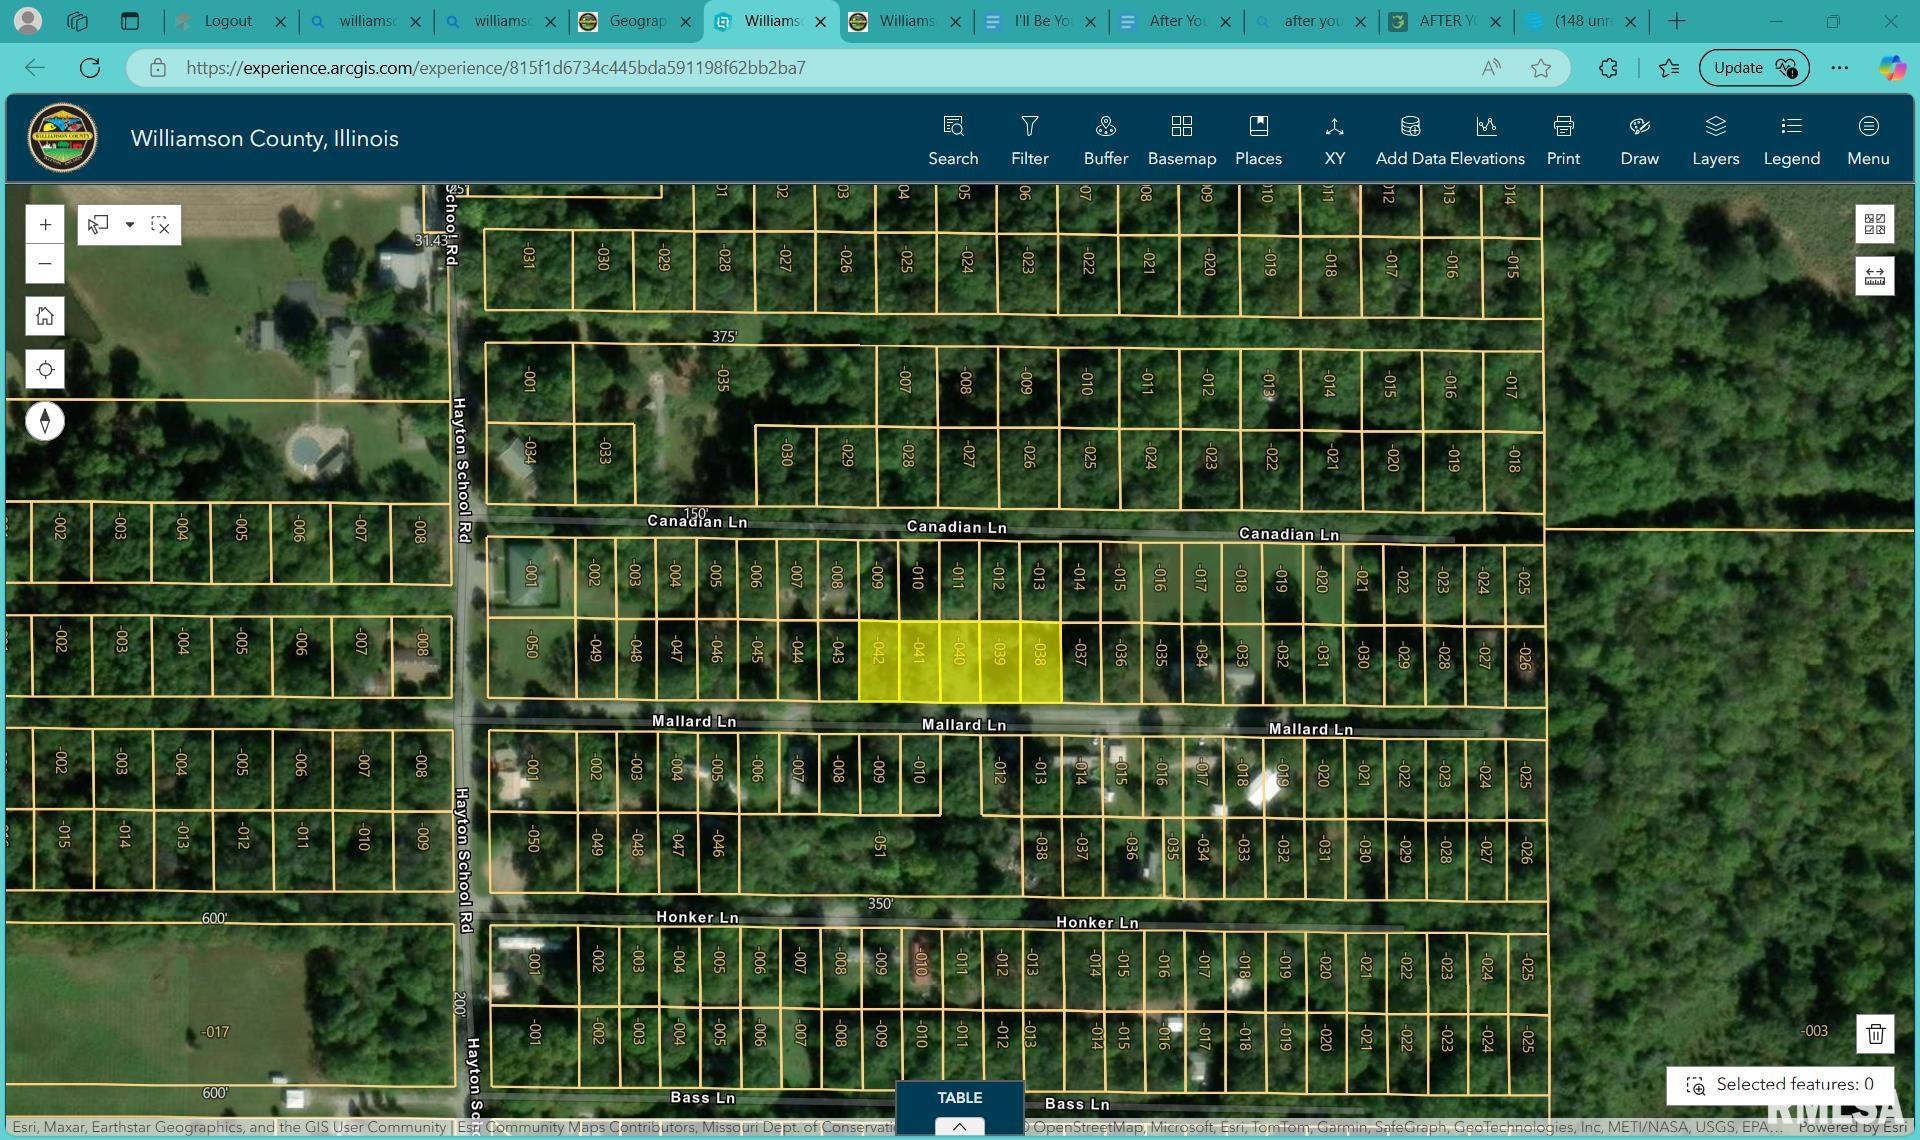Select highlighted parcel -038
Screen dimensions: 1920x1140
[1041, 660]
